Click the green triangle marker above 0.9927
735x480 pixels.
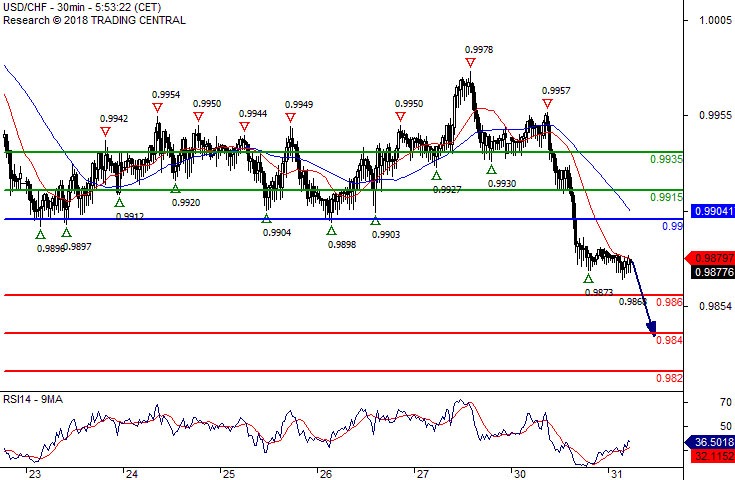point(436,176)
